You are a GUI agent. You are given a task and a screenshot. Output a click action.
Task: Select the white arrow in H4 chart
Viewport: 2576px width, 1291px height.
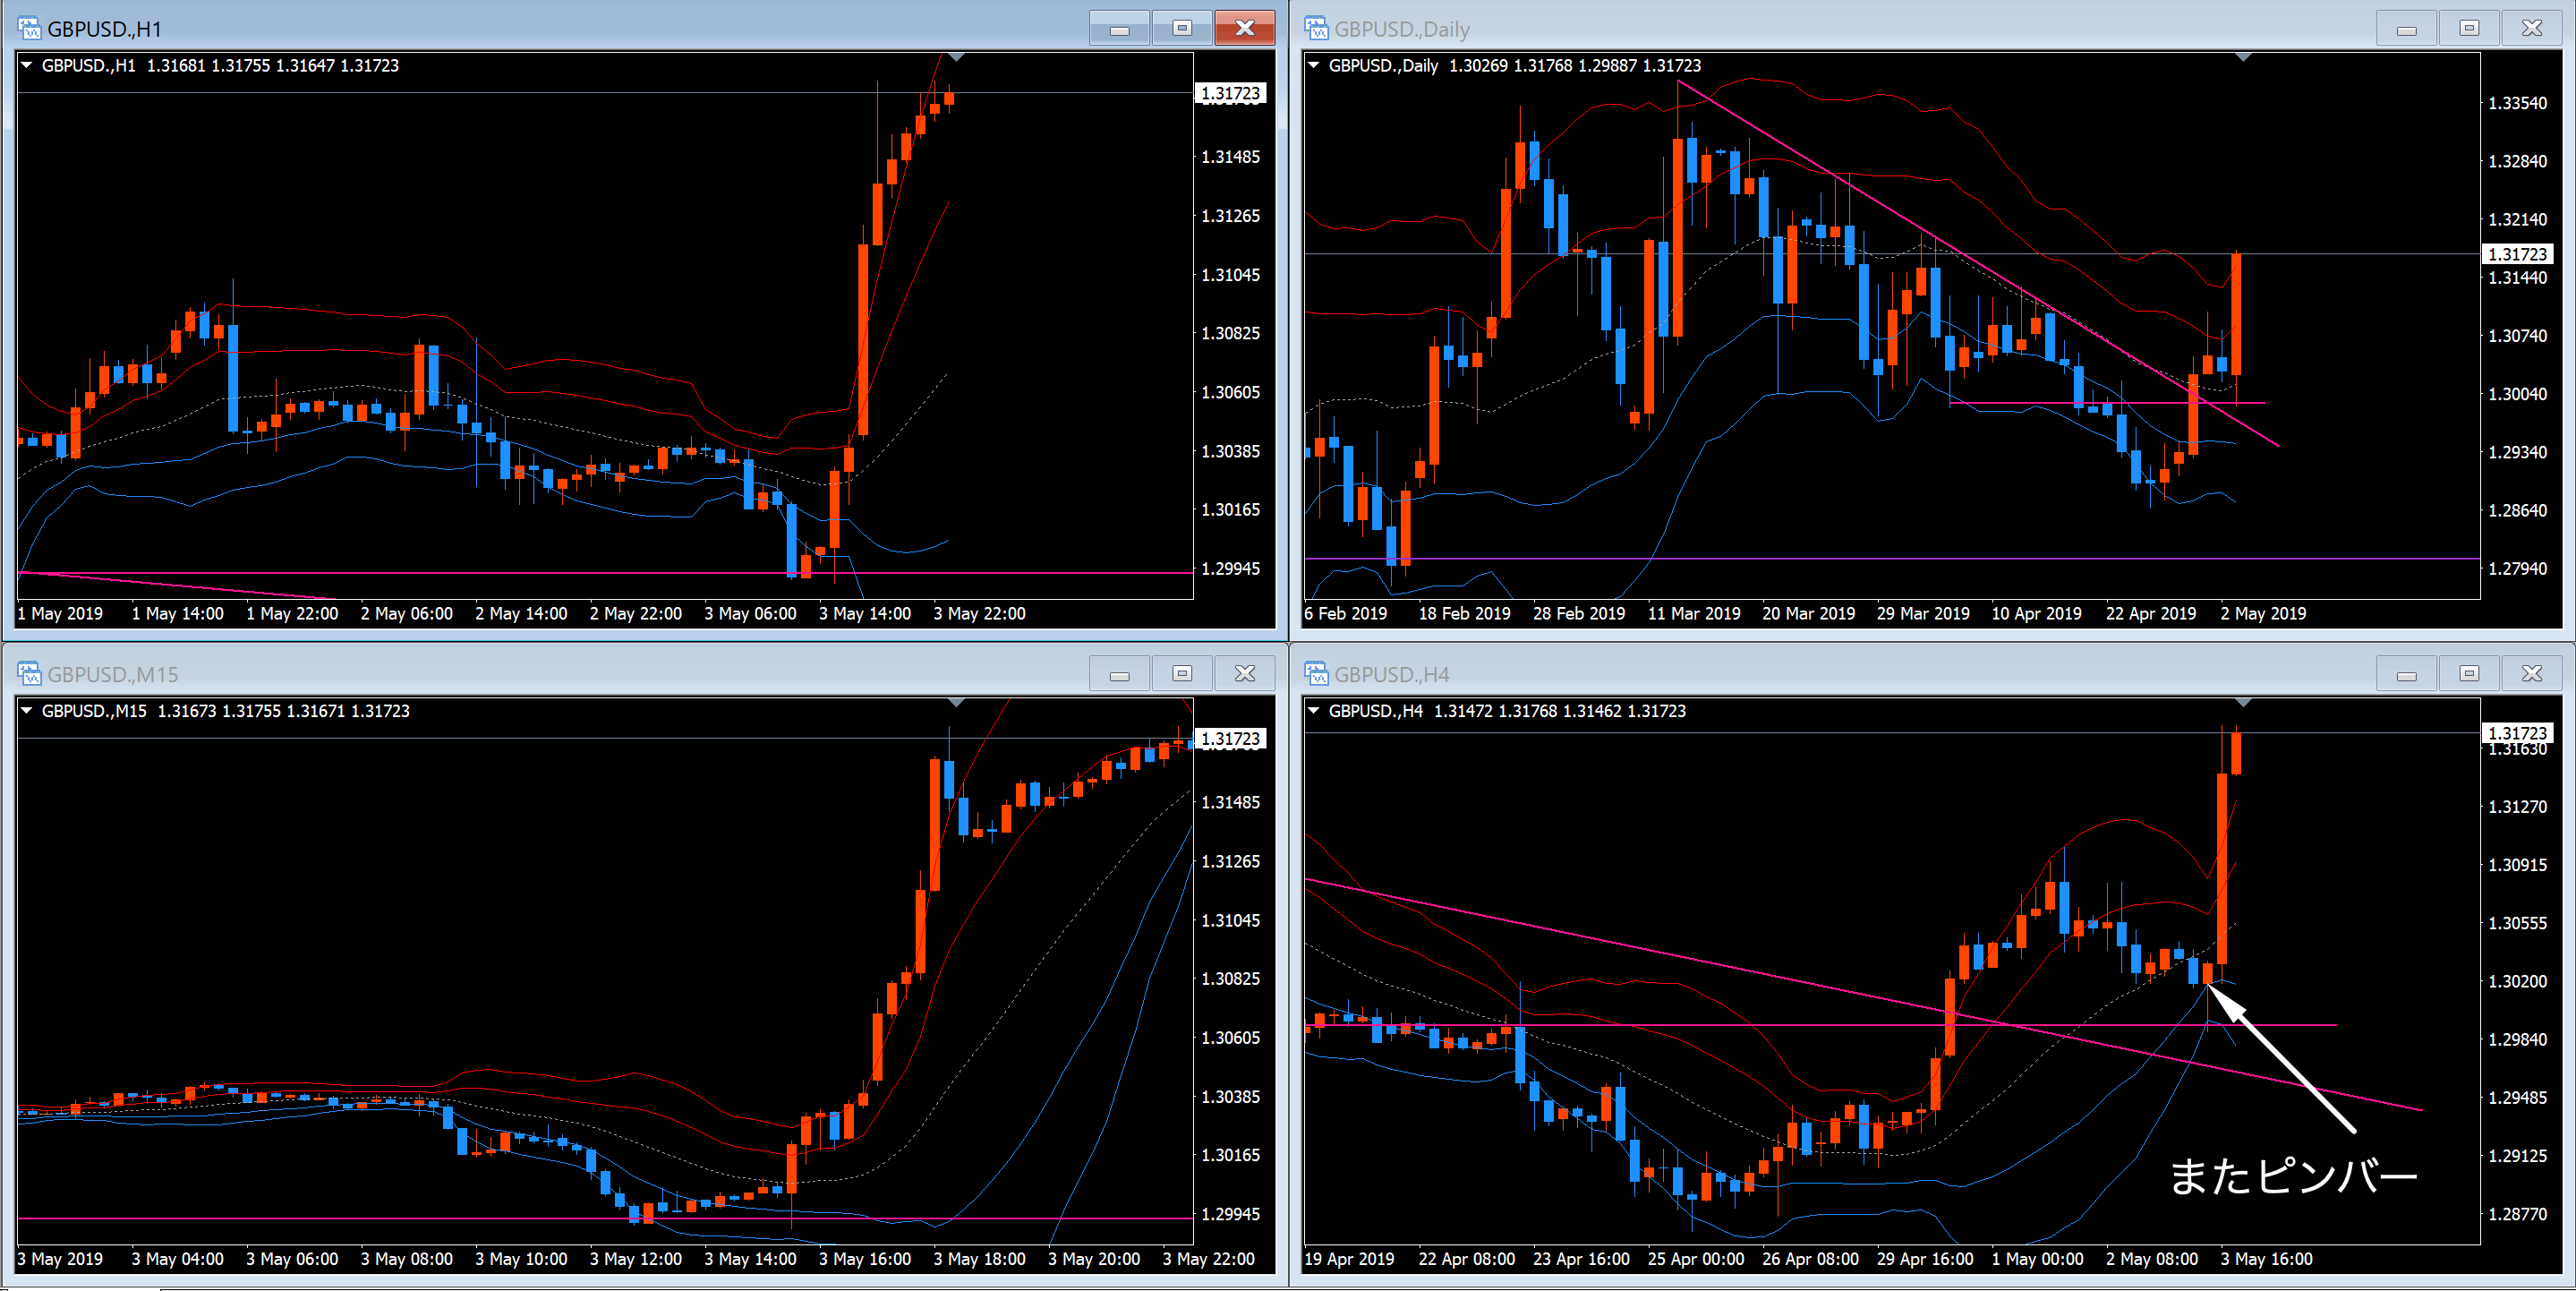[x=2285, y=1061]
